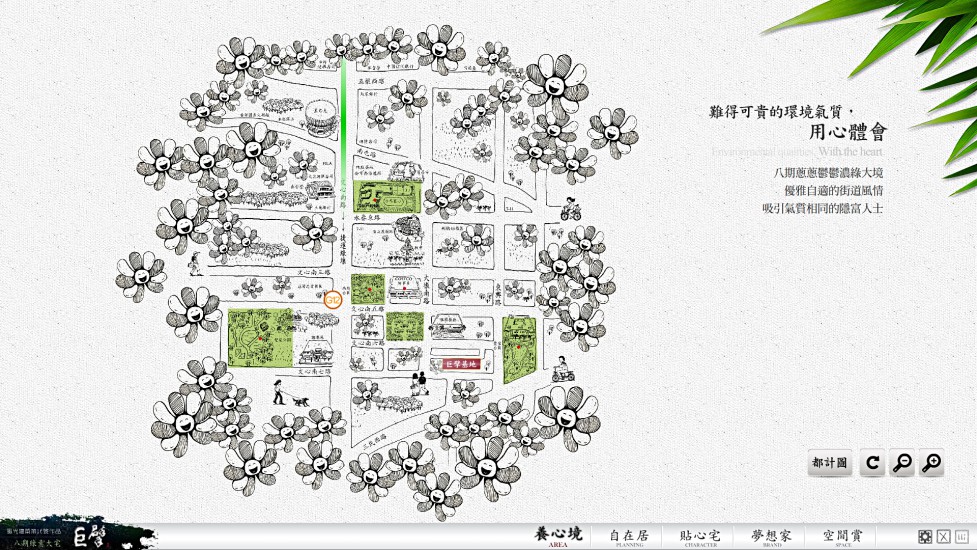
Task: Click the orange G12 station marker
Action: (x=333, y=300)
